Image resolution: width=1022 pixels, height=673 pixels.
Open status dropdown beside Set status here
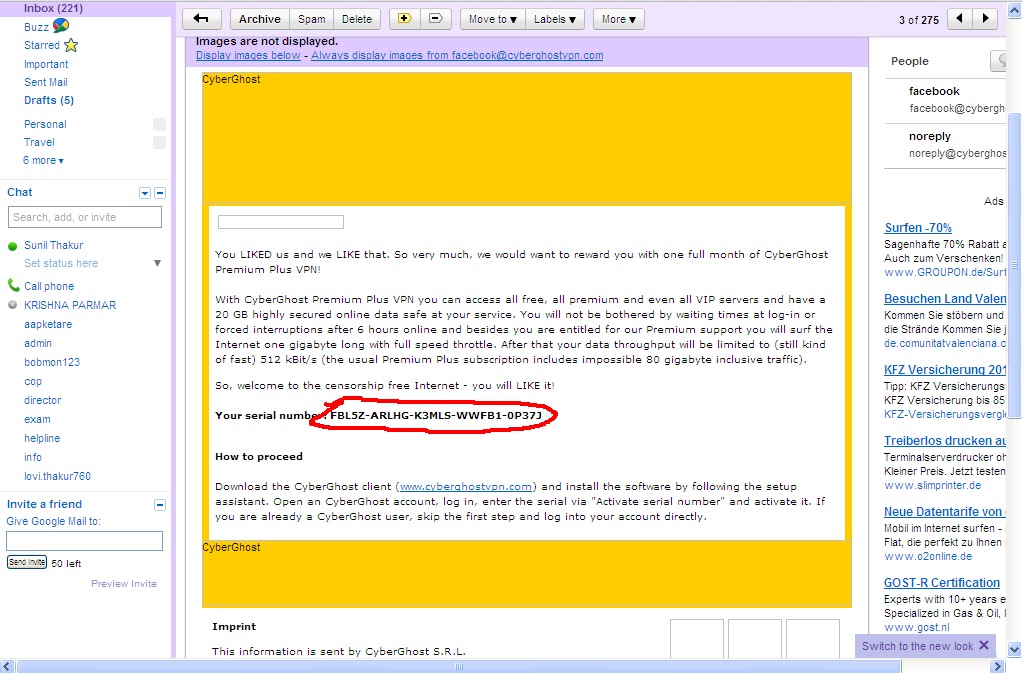157,263
